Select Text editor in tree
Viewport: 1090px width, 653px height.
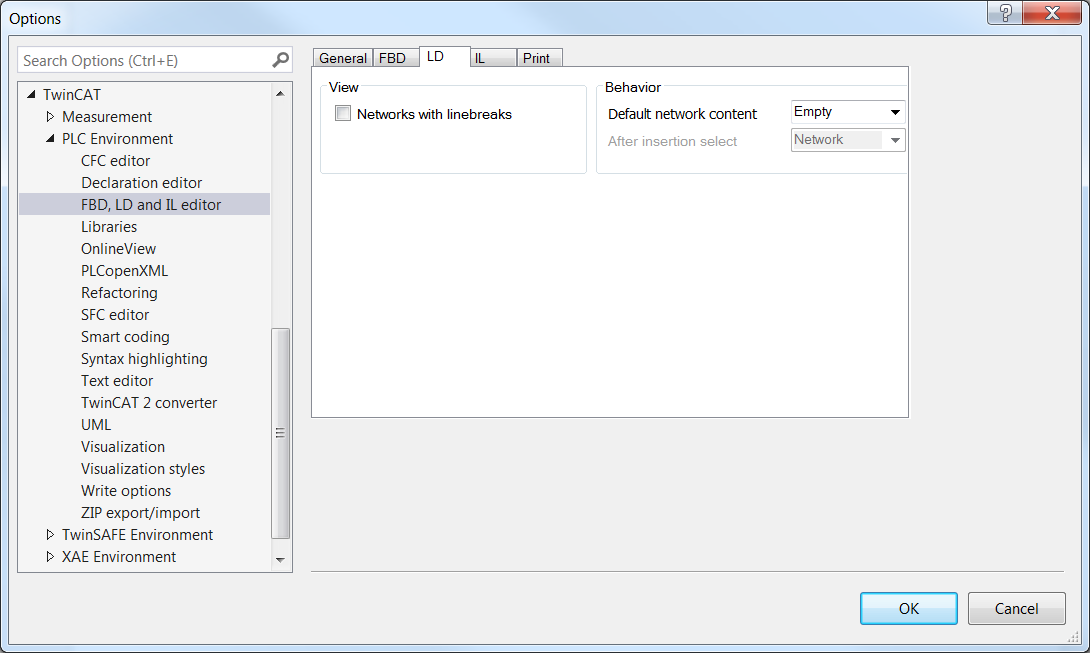[117, 381]
